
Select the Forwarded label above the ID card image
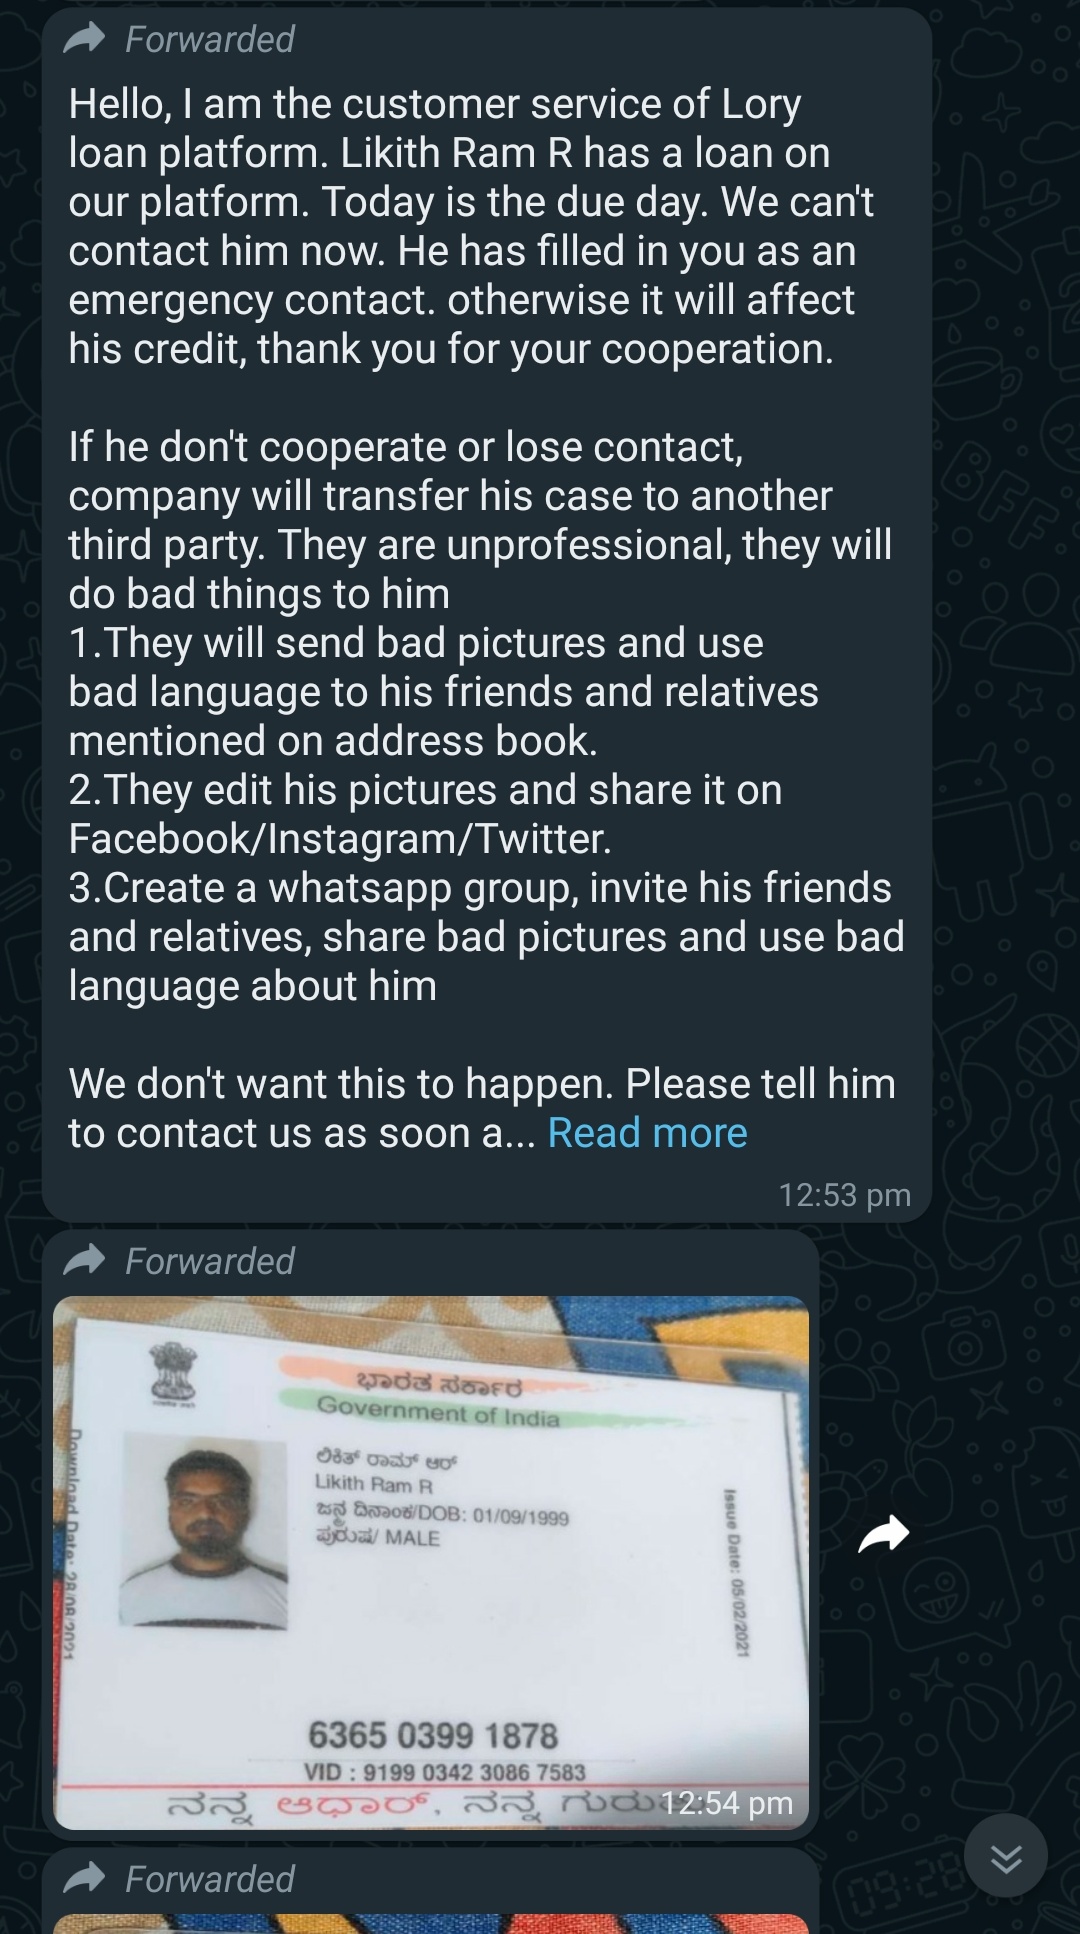pyautogui.click(x=210, y=1261)
